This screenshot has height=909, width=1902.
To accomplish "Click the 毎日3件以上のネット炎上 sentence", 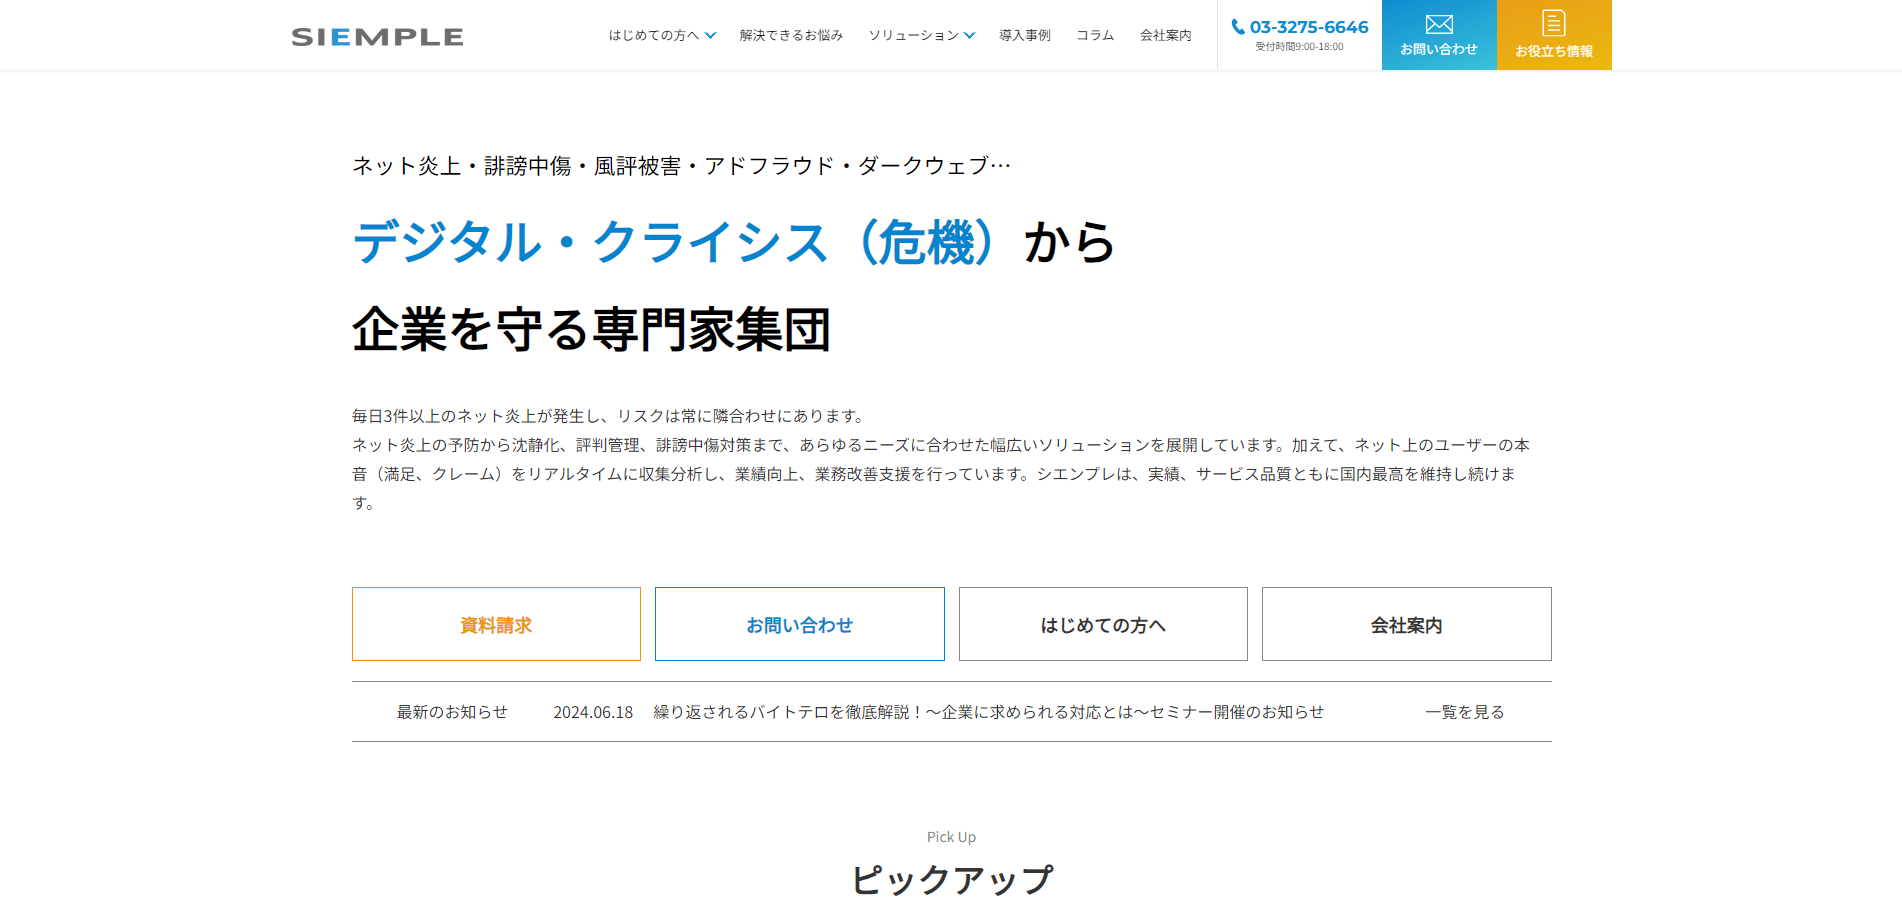I will pos(610,416).
